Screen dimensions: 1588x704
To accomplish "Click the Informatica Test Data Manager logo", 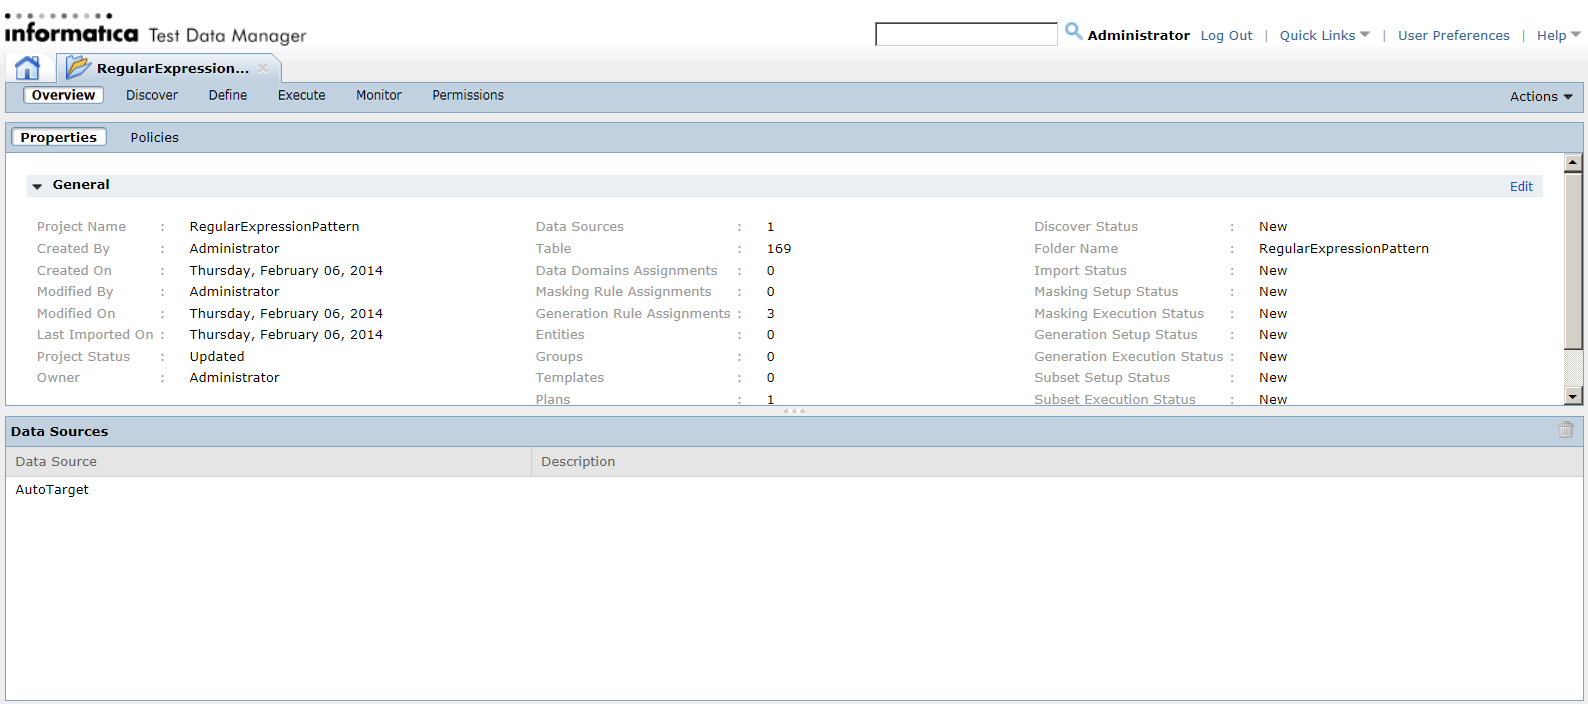I will pyautogui.click(x=155, y=30).
